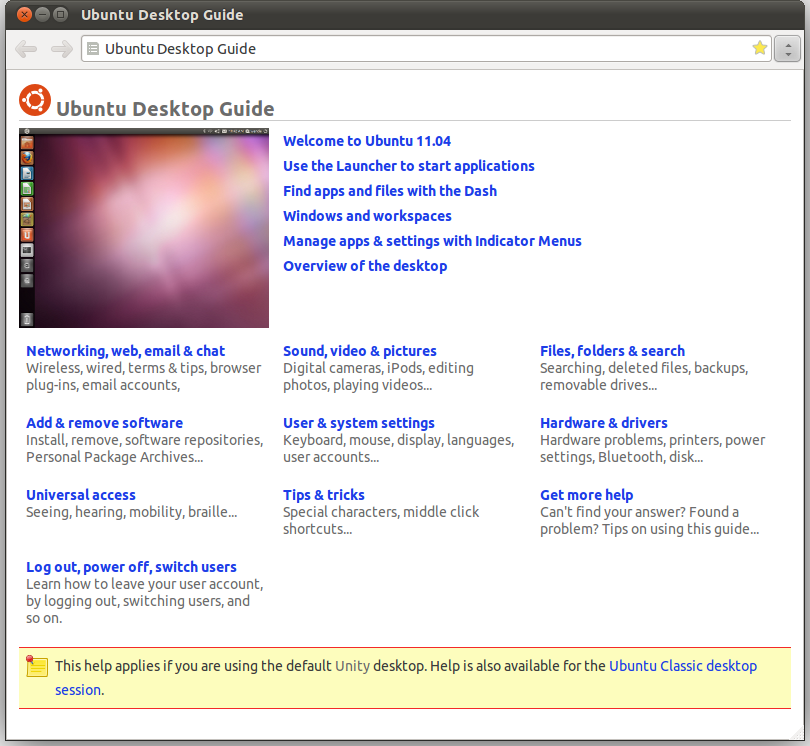Click the Ubuntu Desktop Guide location field
Screen dimensions: 810x746
tap(426, 49)
